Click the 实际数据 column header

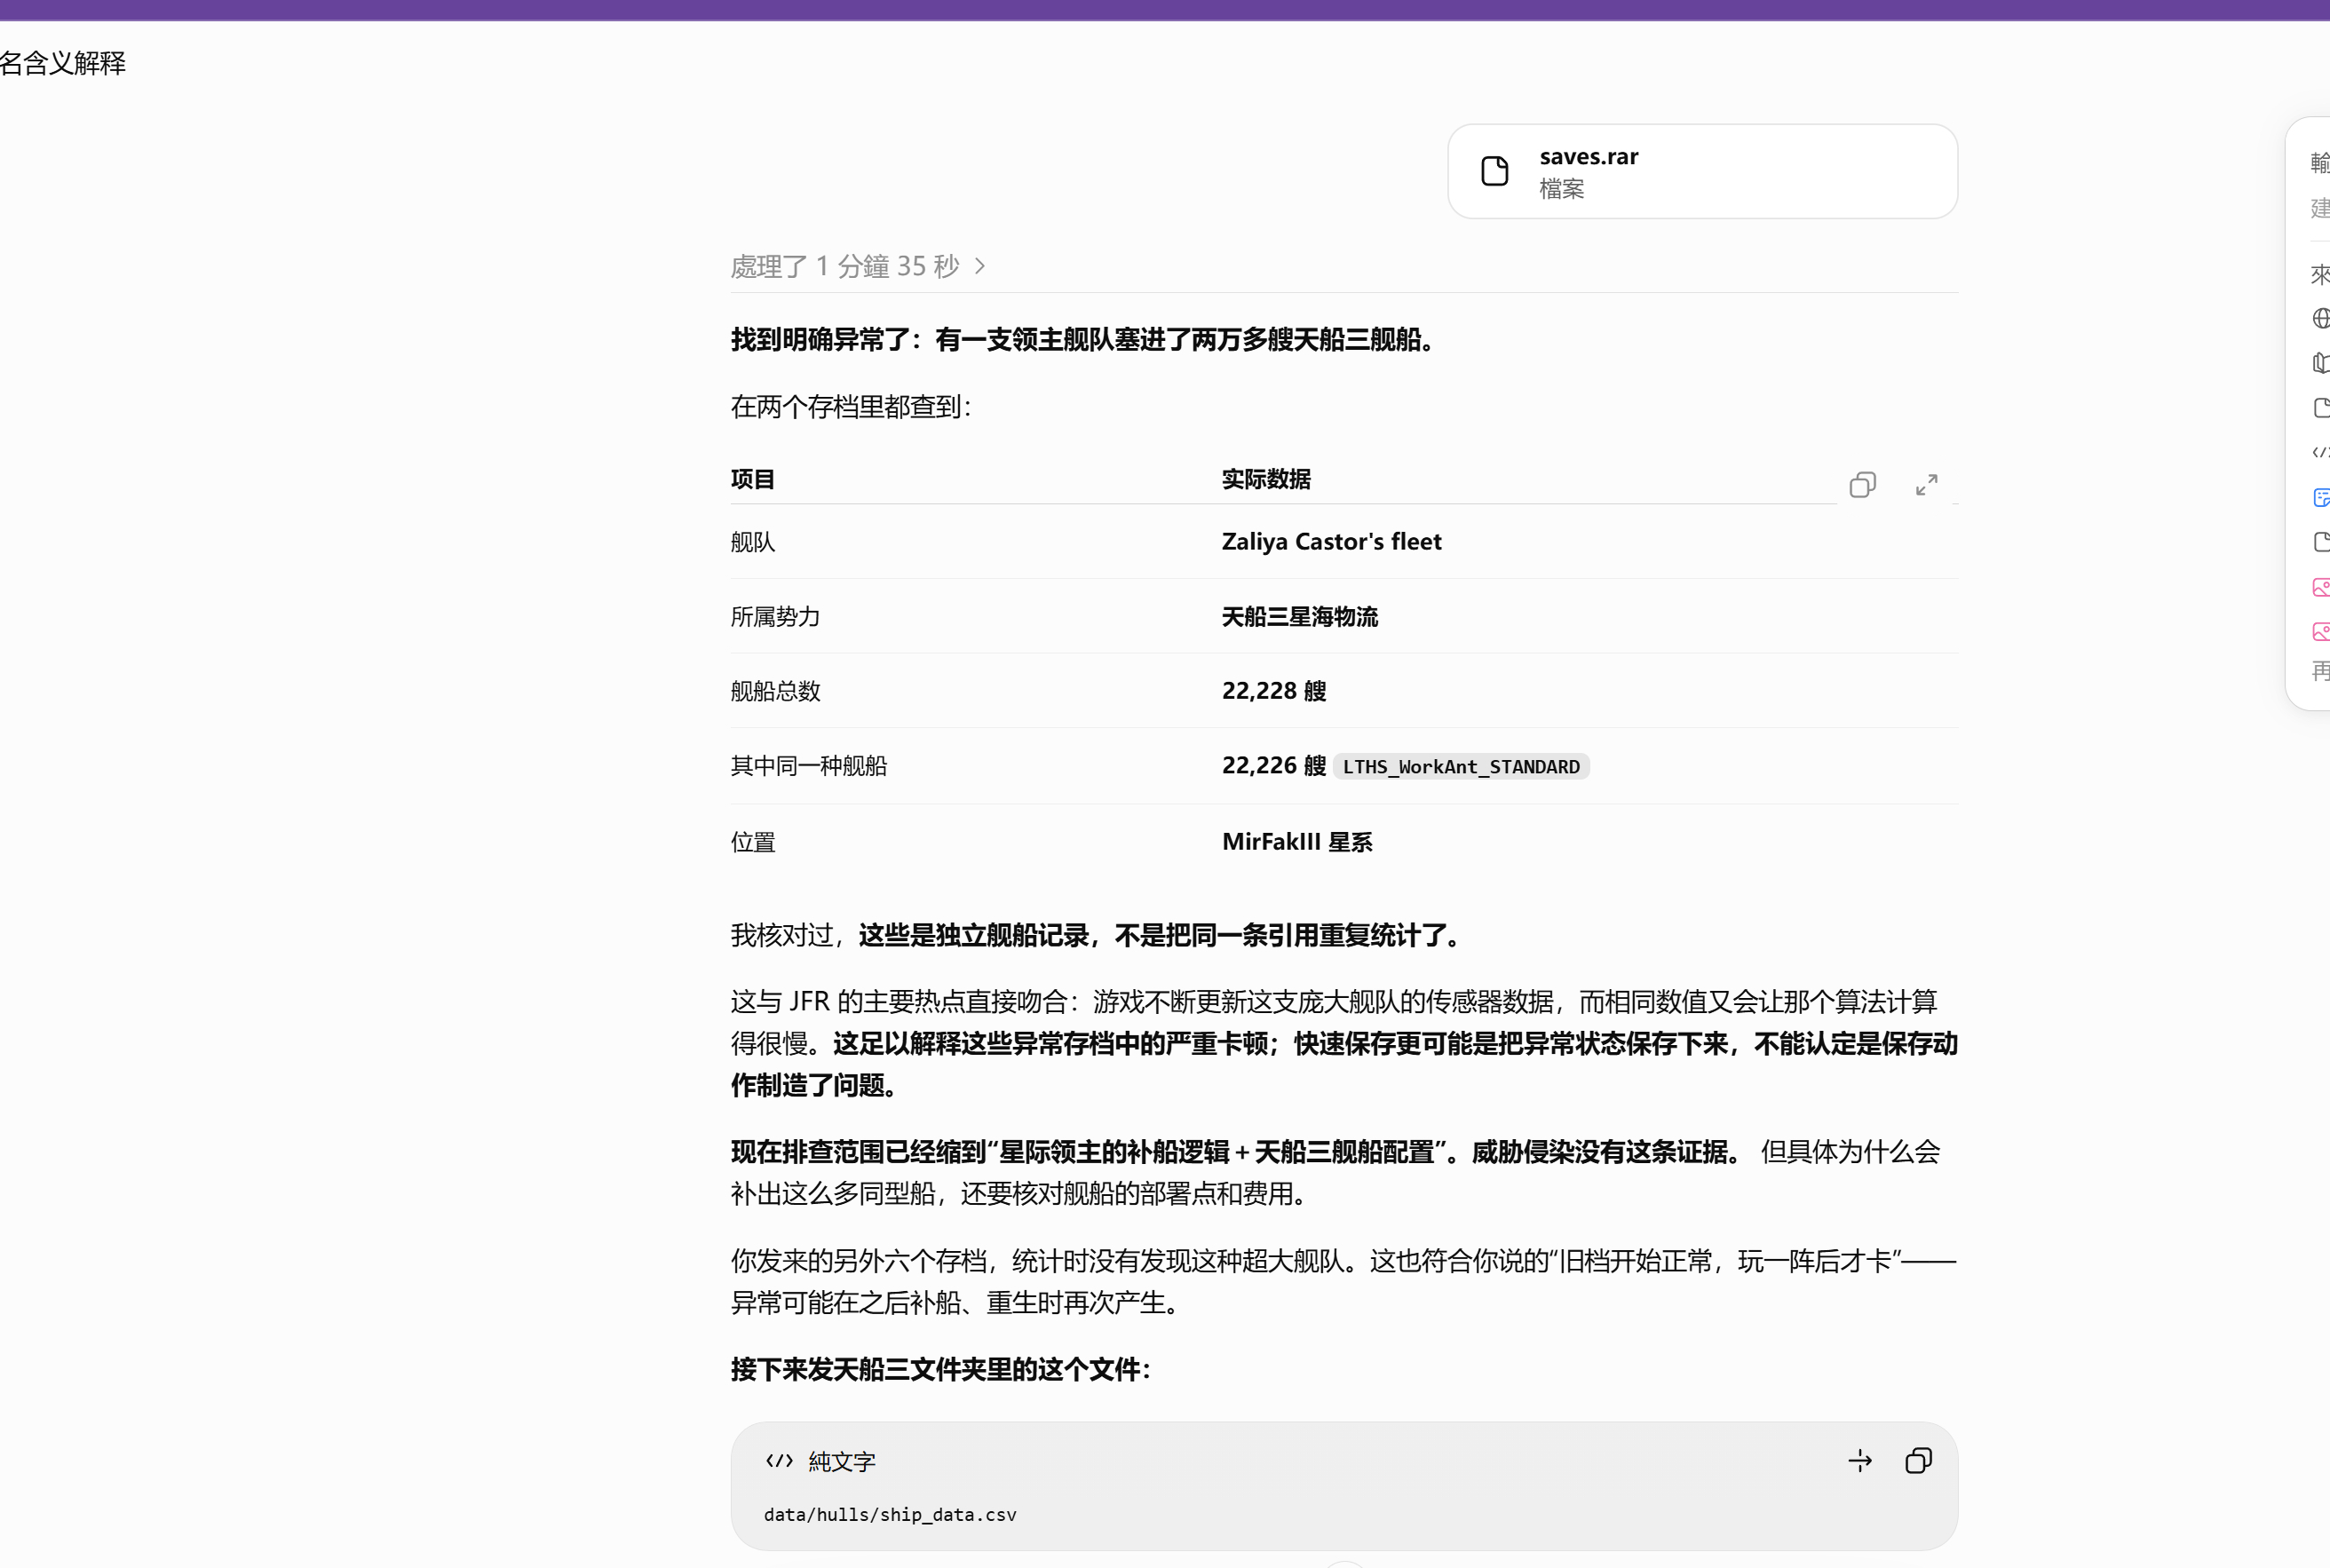pyautogui.click(x=1266, y=479)
